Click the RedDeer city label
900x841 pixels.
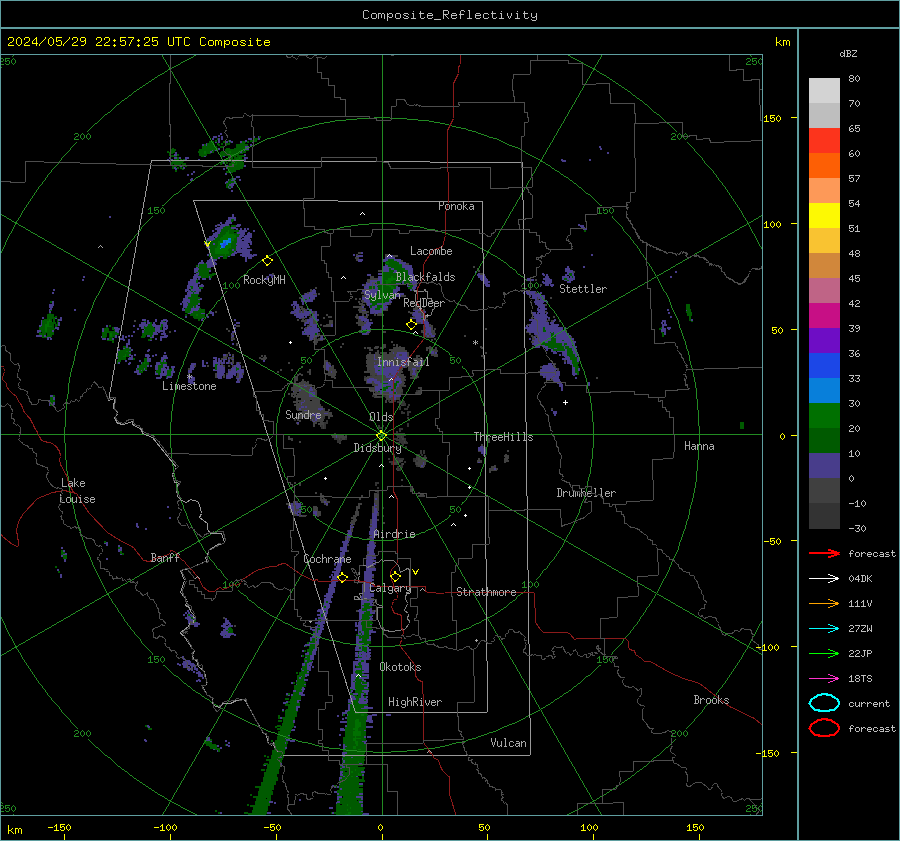(x=424, y=303)
